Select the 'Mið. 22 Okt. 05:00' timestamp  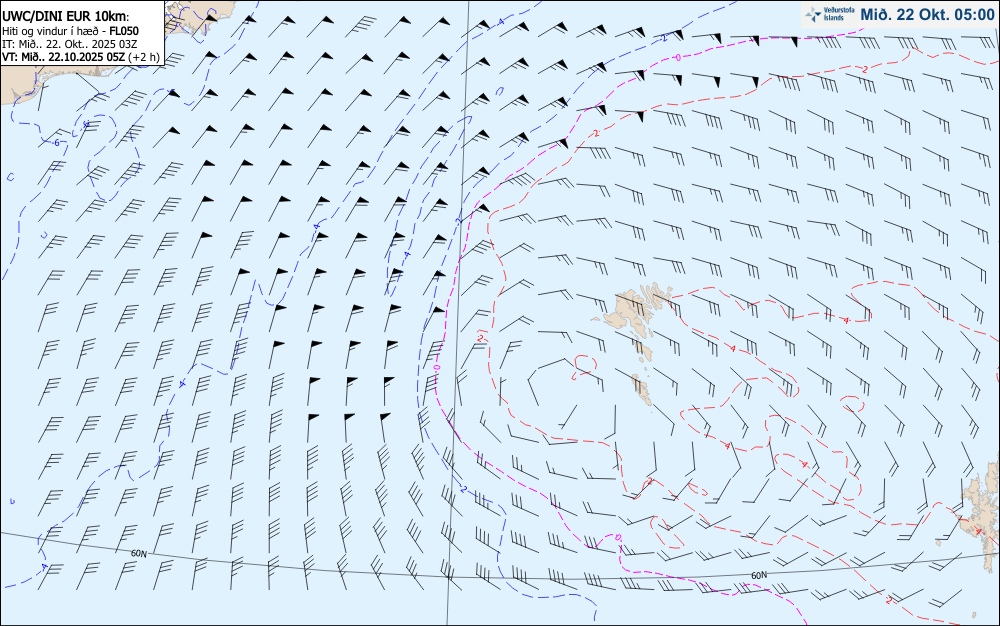coord(927,15)
